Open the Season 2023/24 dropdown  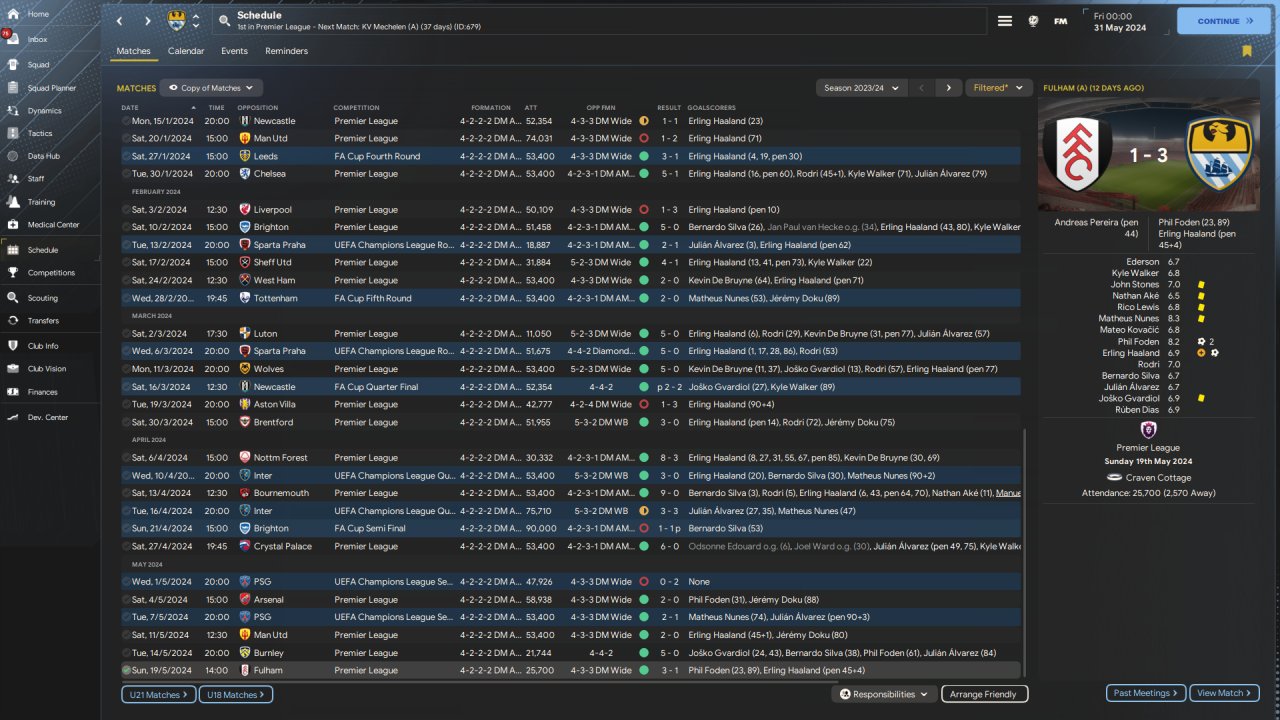click(x=862, y=88)
